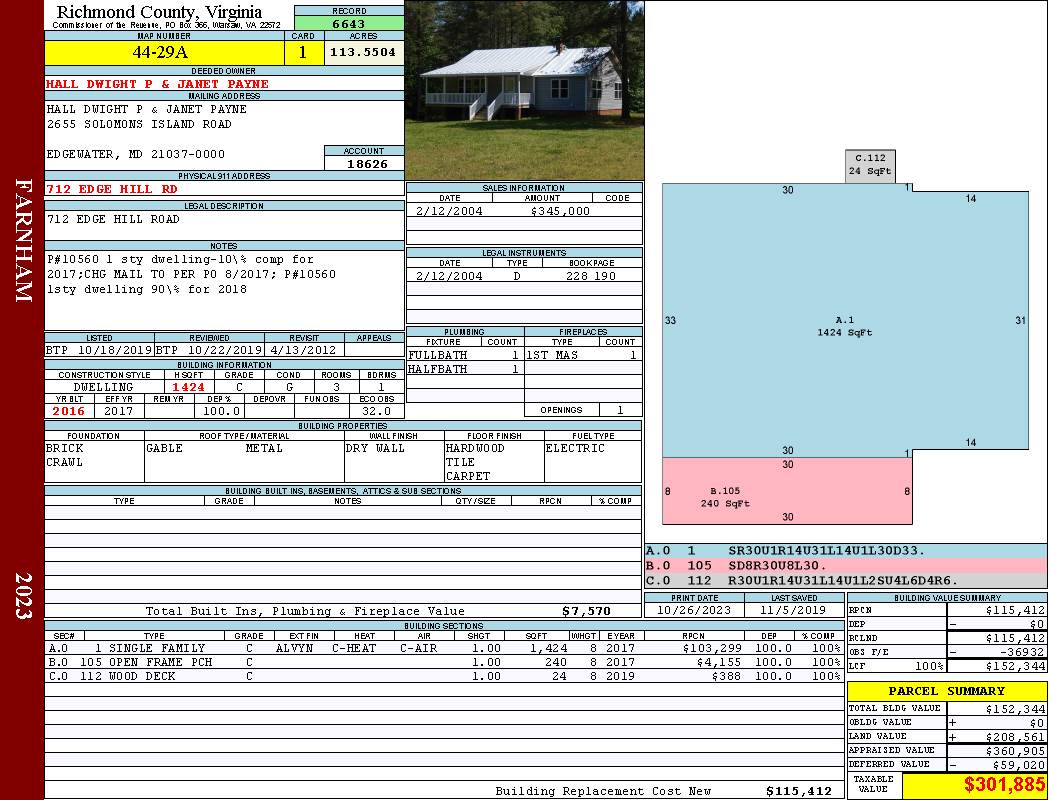Select the gray C.112 deck sketch box
The width and height of the screenshot is (1050, 800).
[x=869, y=165]
